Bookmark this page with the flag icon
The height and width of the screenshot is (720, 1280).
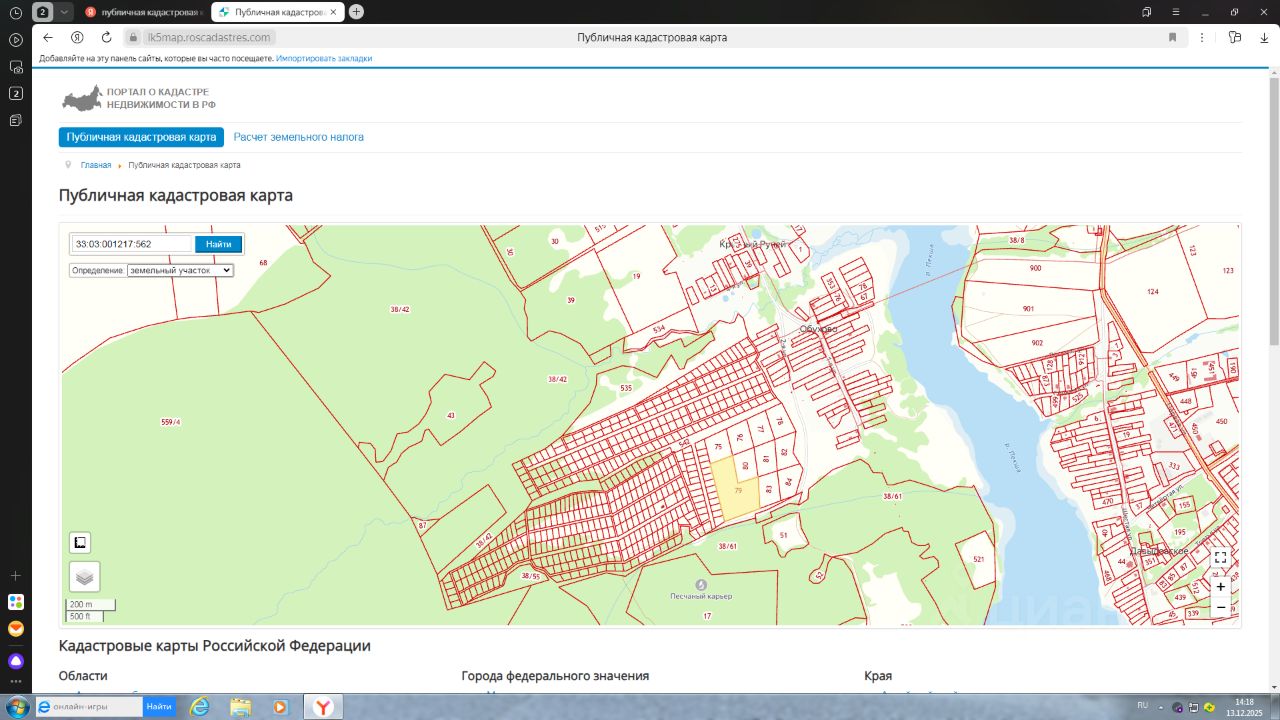[1172, 37]
